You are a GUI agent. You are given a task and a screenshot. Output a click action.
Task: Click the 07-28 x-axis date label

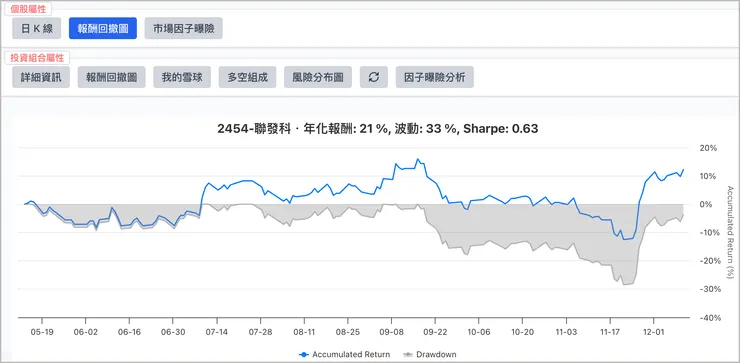[261, 332]
